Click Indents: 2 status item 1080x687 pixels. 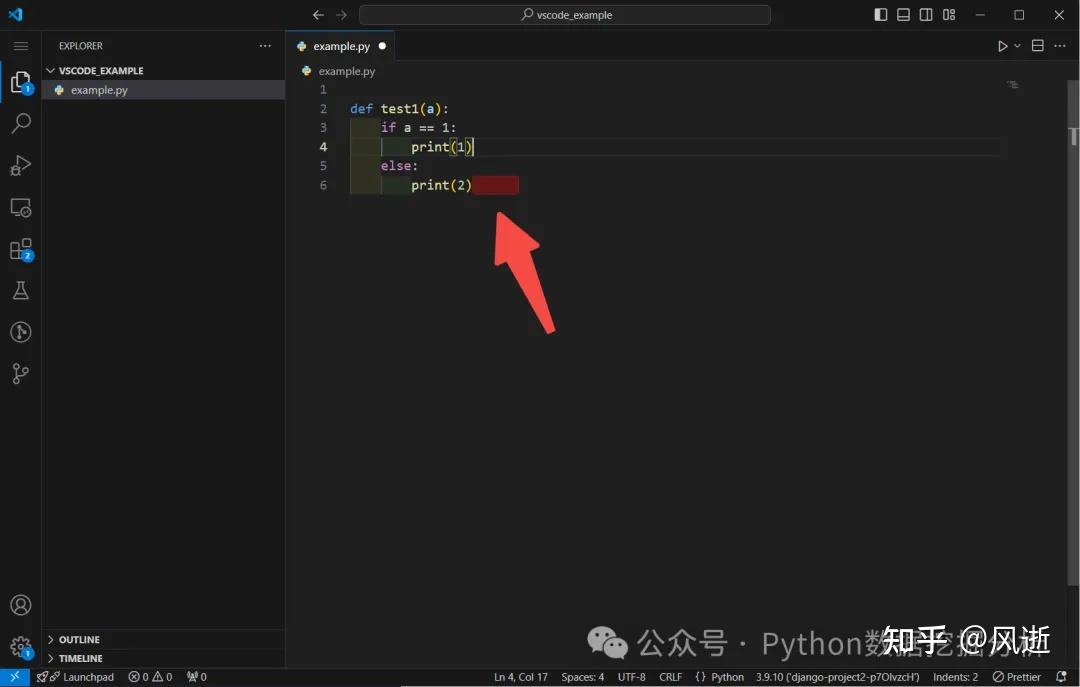point(955,677)
